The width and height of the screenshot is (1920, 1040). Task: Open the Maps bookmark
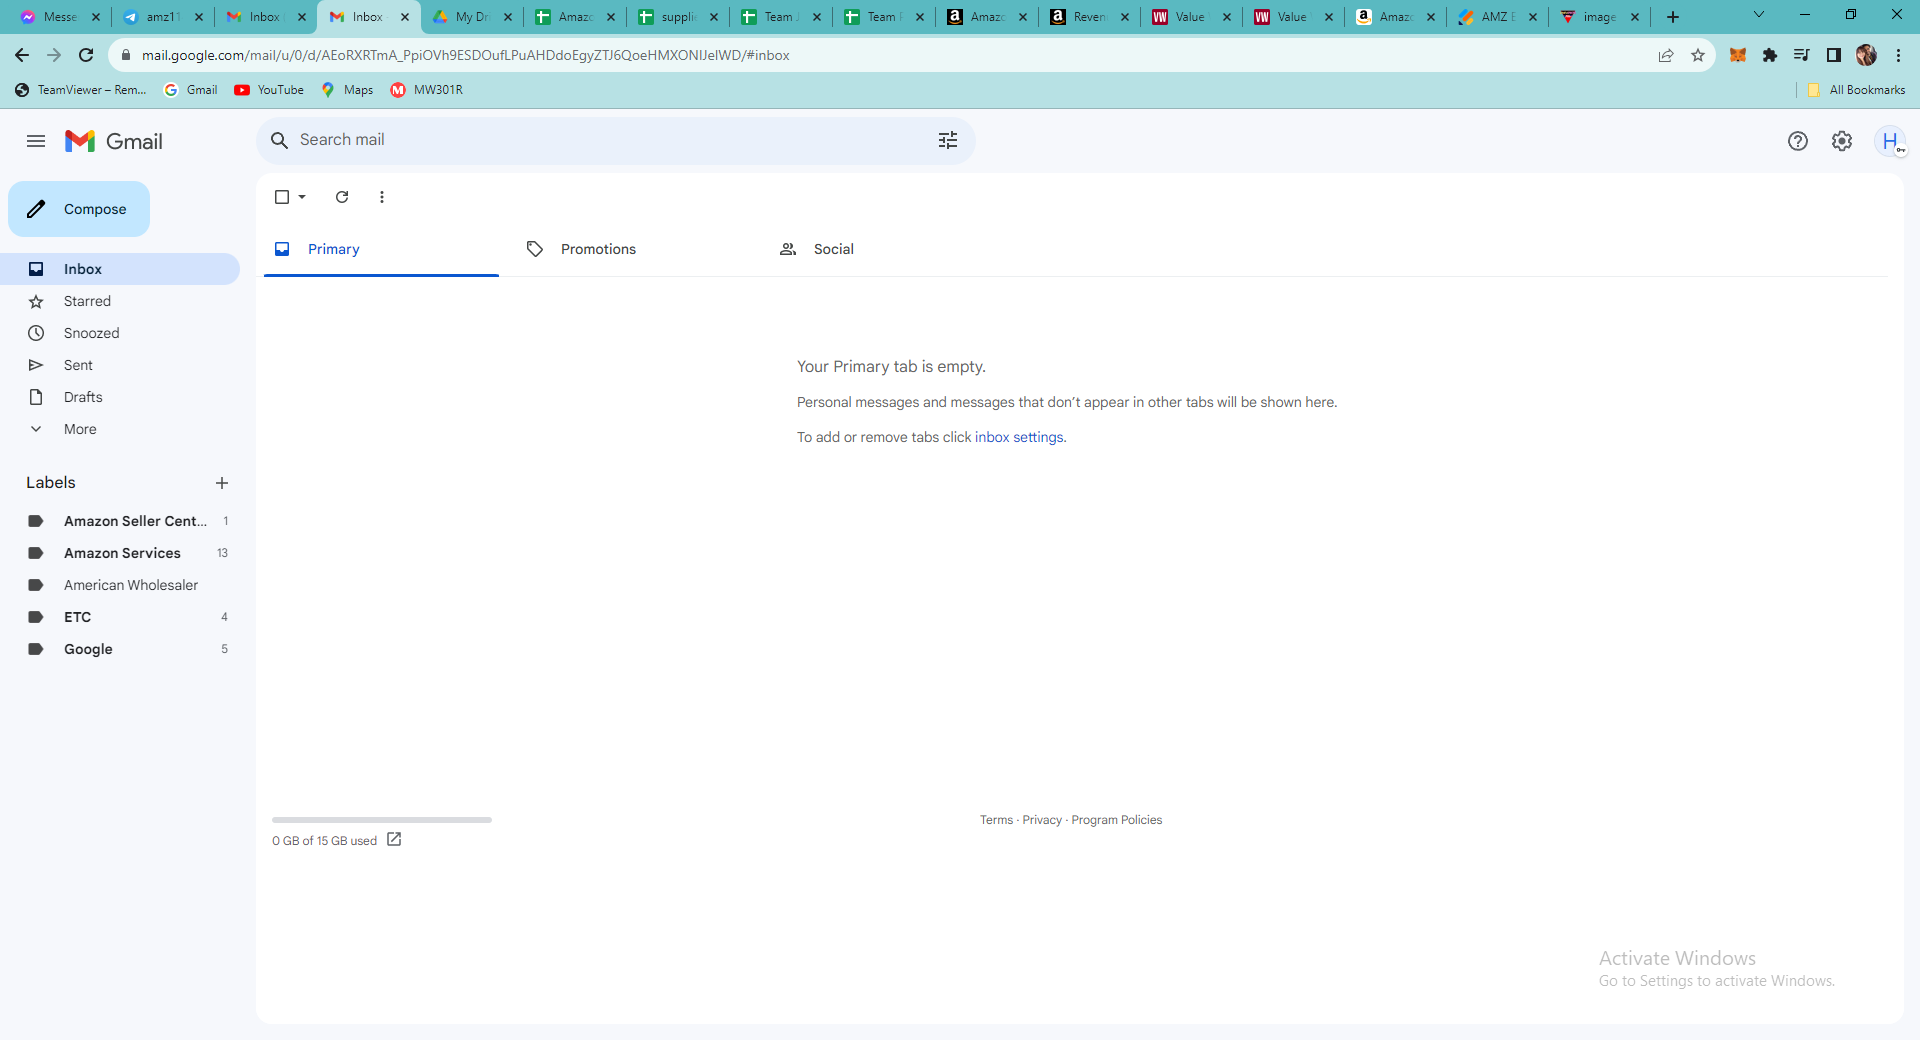point(347,90)
